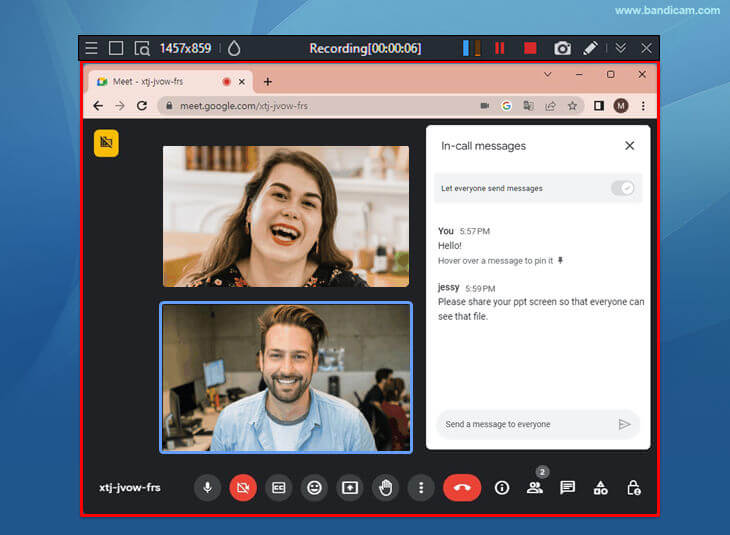Open Chrome three-dot menu
Viewport: 730px width, 535px height.
(643, 106)
